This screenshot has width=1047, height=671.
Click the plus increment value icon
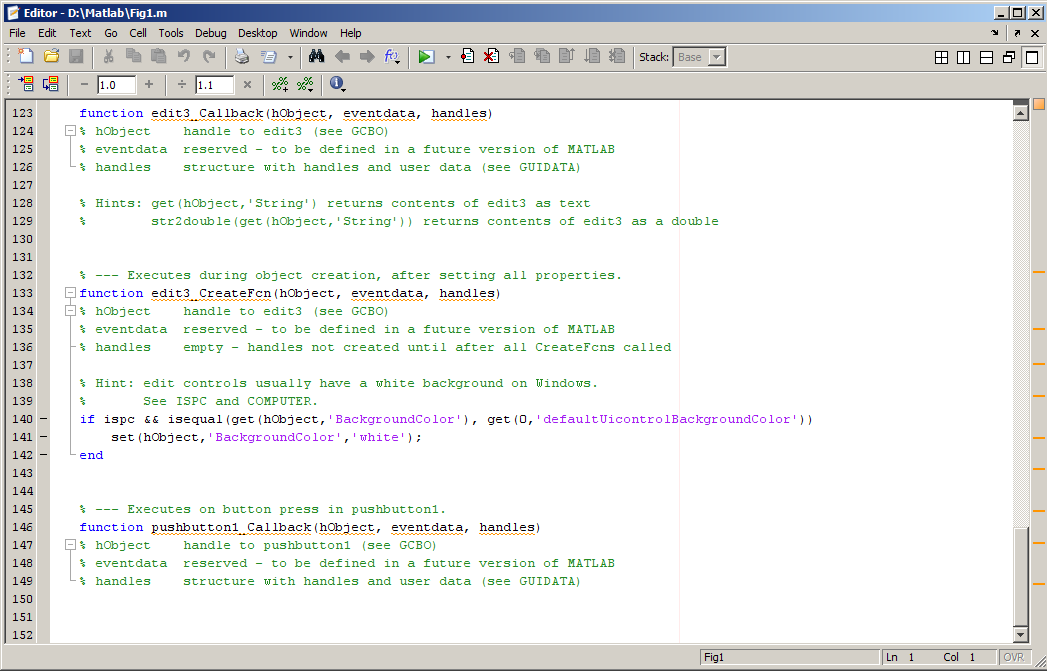(149, 84)
